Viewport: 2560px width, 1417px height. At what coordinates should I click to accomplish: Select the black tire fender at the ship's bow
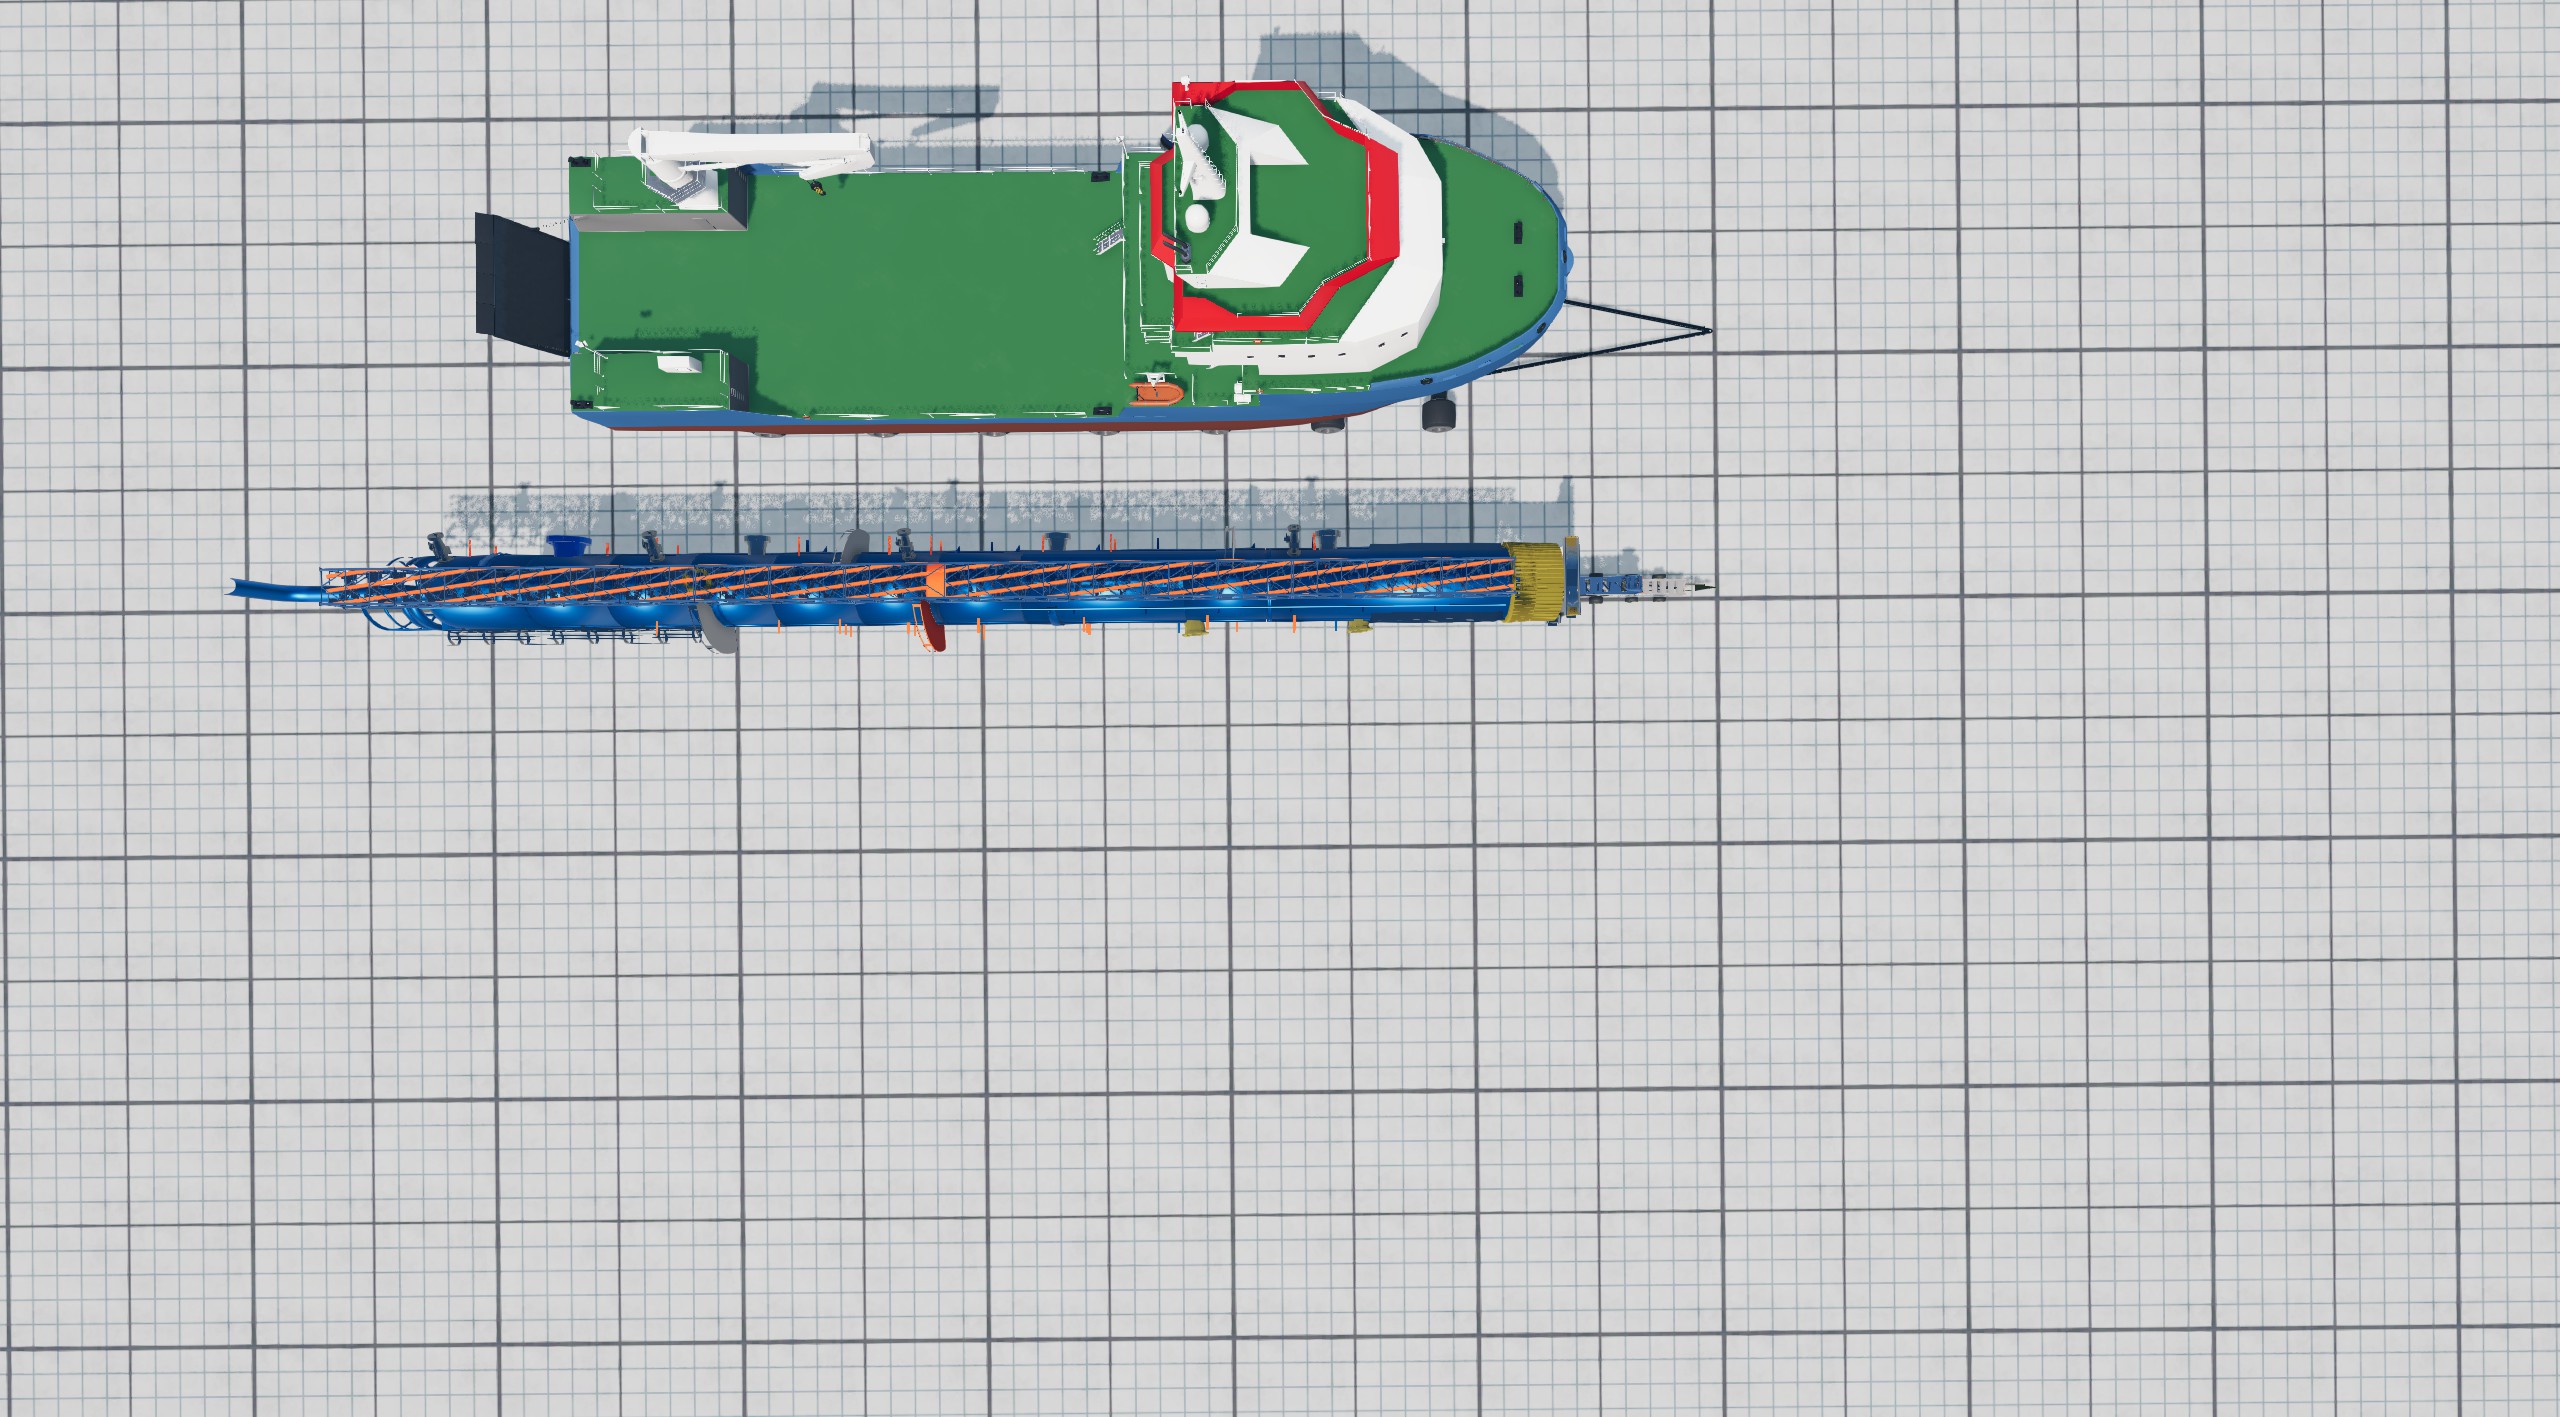(x=1438, y=413)
